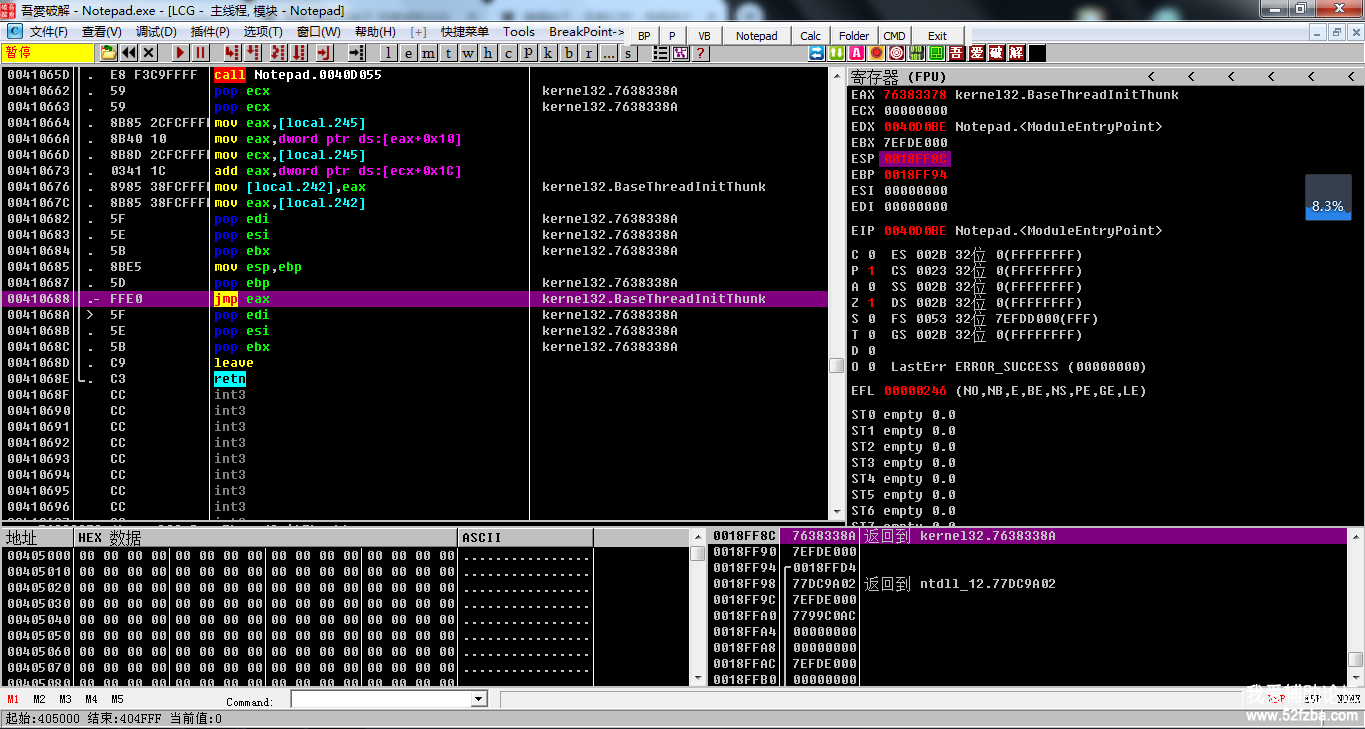Click the open file toolbar icon

point(108,53)
